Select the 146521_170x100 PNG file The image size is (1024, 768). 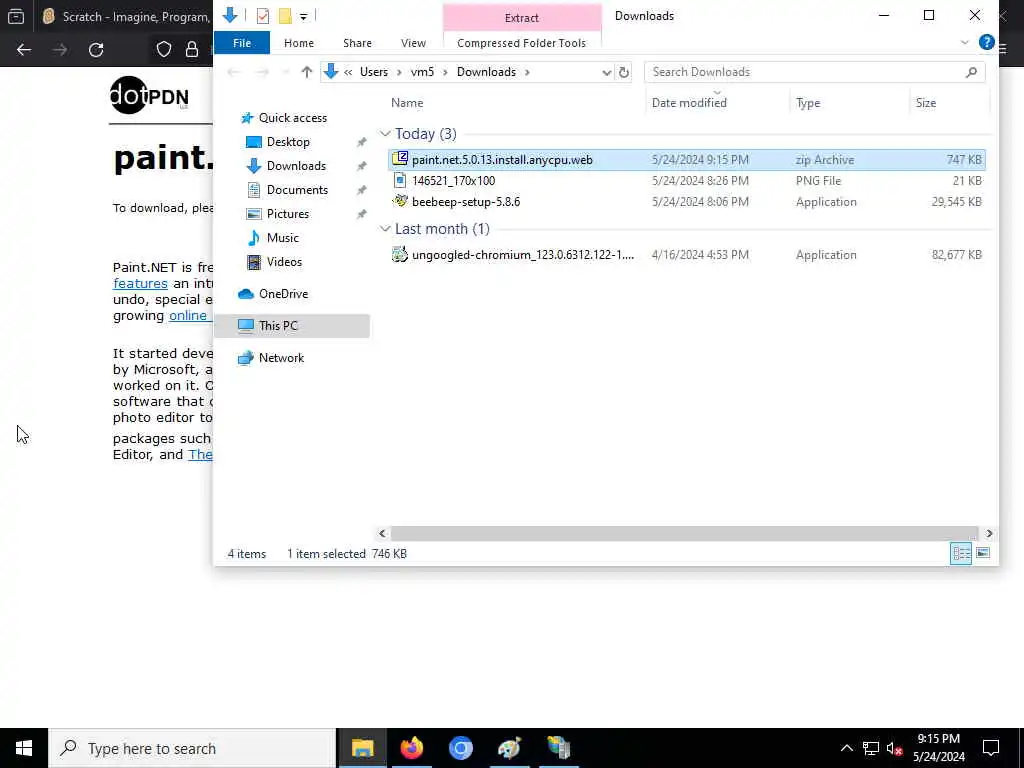click(x=686, y=181)
